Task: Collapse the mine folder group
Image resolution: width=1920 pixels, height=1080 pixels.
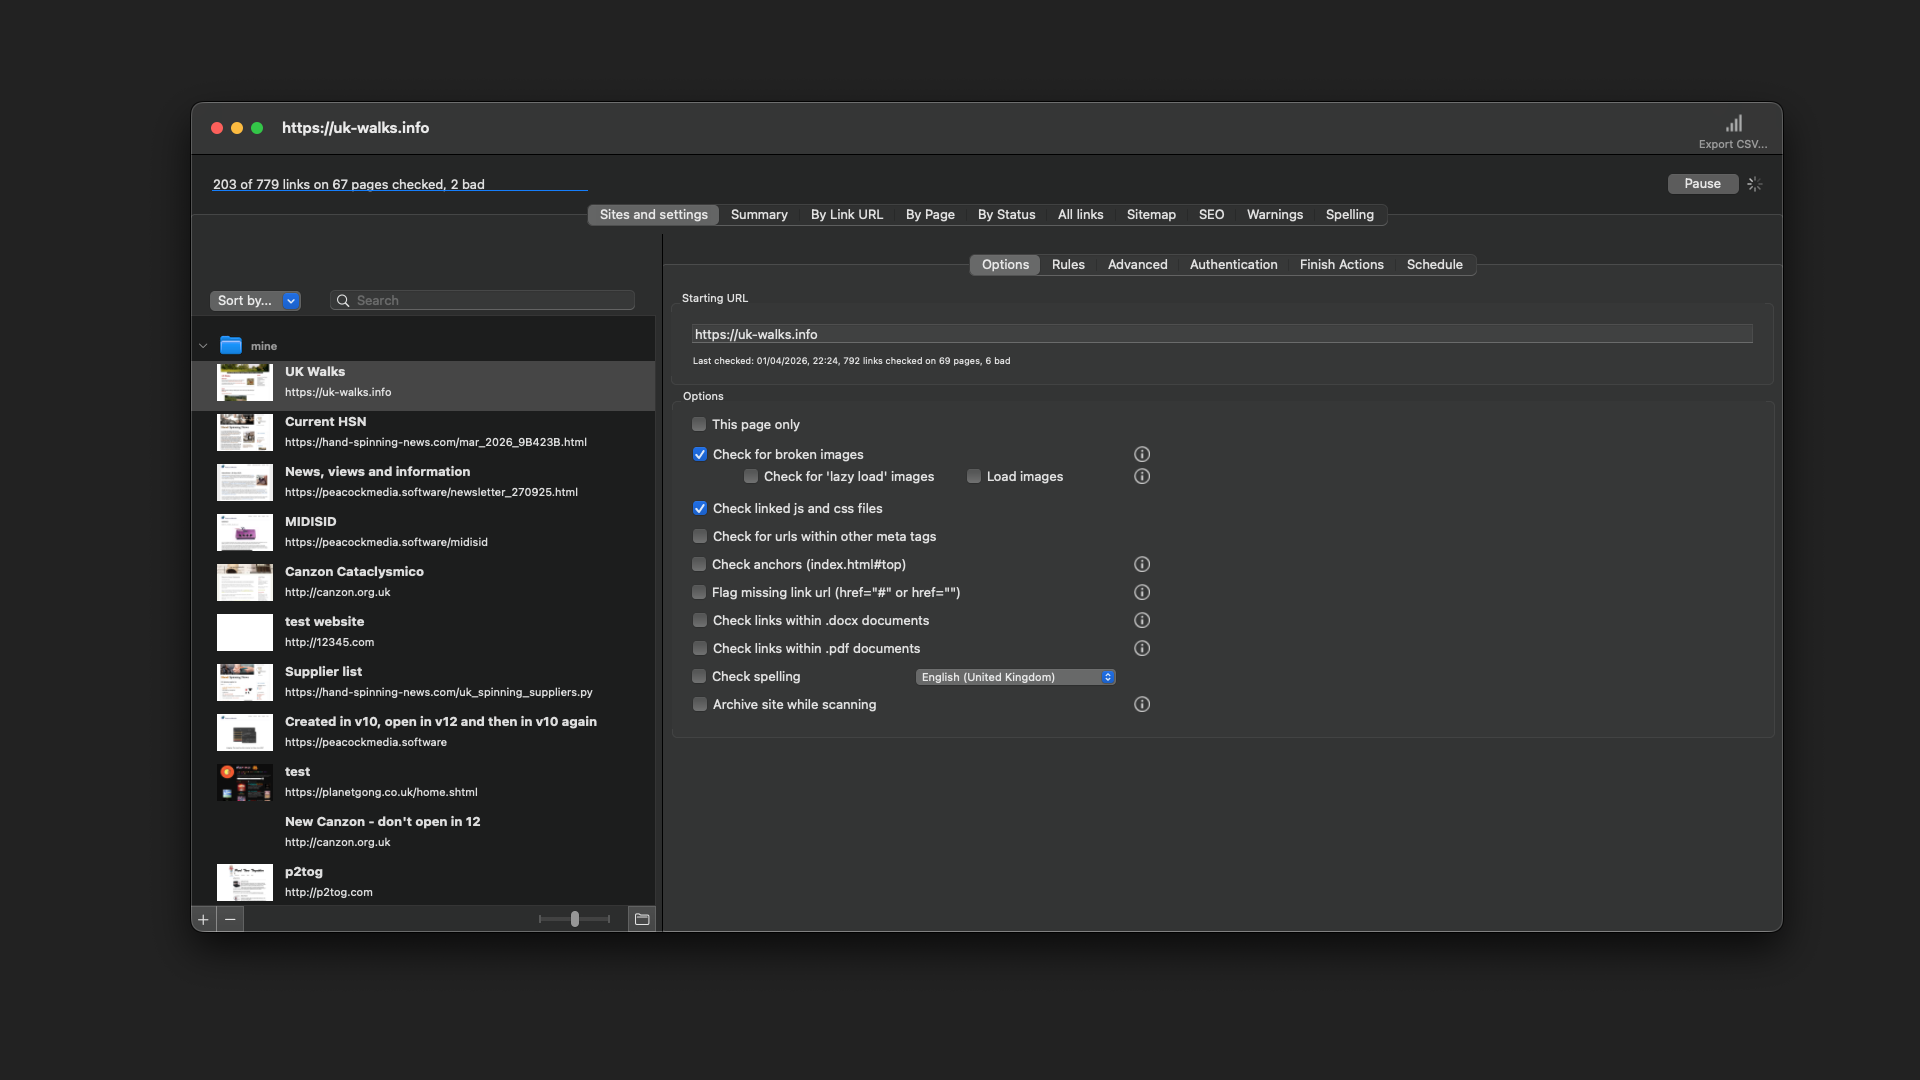Action: tap(203, 346)
